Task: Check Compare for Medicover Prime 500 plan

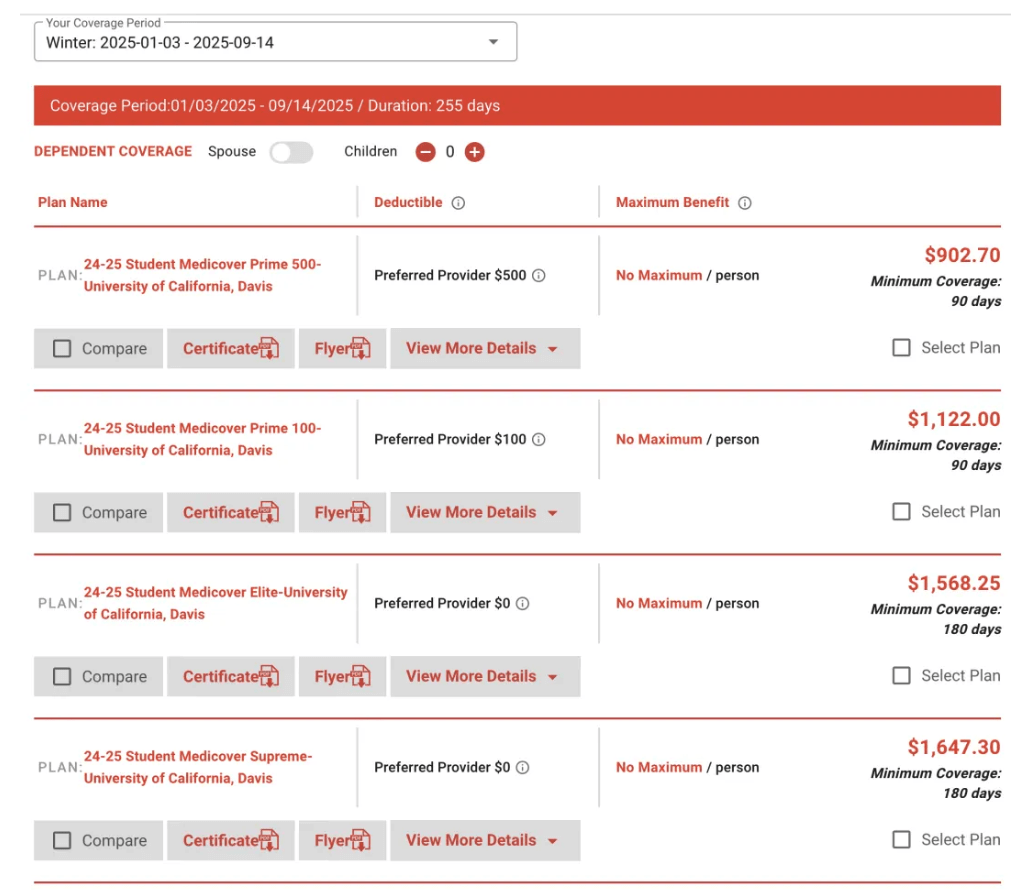Action: [62, 348]
